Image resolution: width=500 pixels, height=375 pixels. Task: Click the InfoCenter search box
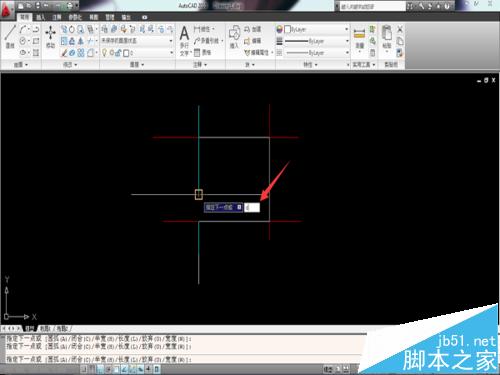tap(373, 6)
